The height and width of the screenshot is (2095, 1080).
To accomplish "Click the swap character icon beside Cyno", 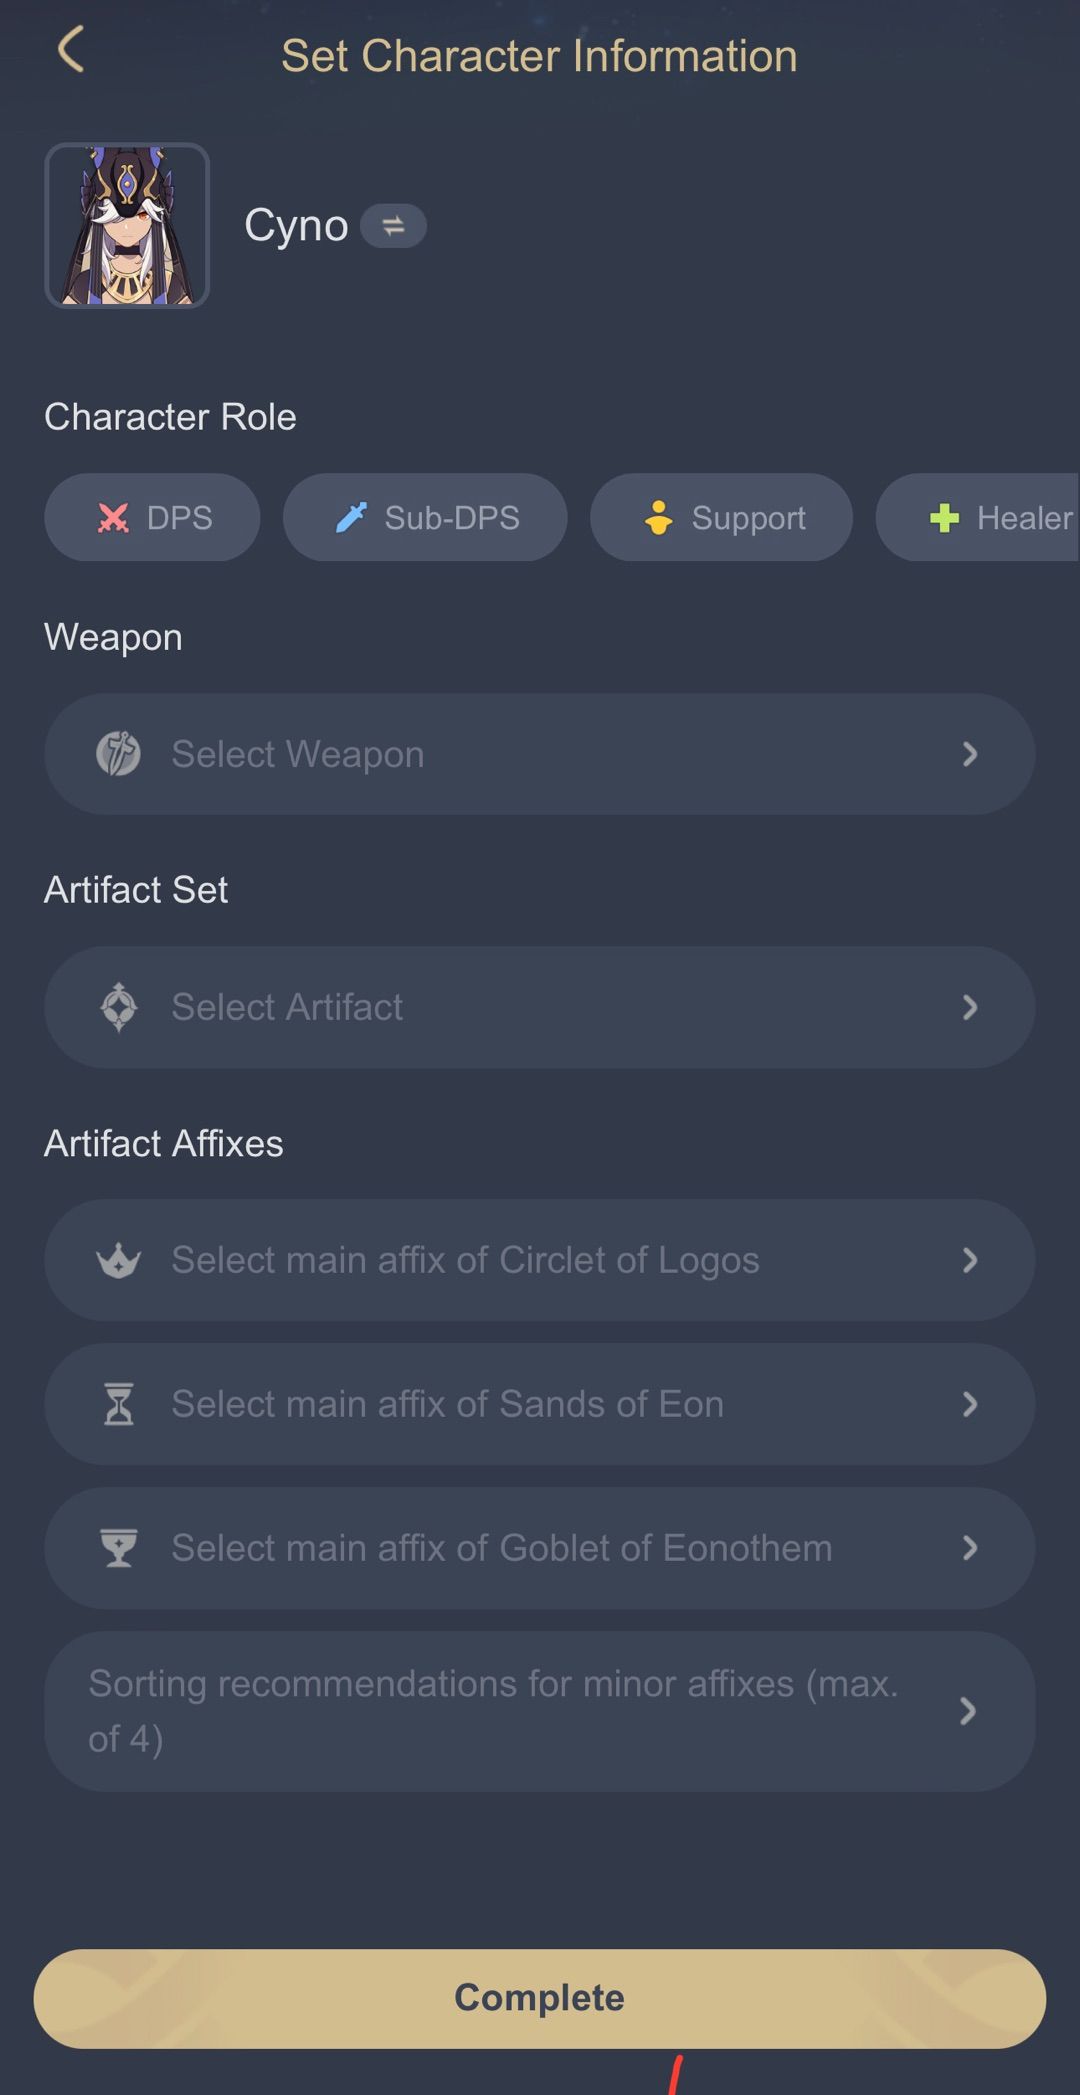I will tap(393, 226).
